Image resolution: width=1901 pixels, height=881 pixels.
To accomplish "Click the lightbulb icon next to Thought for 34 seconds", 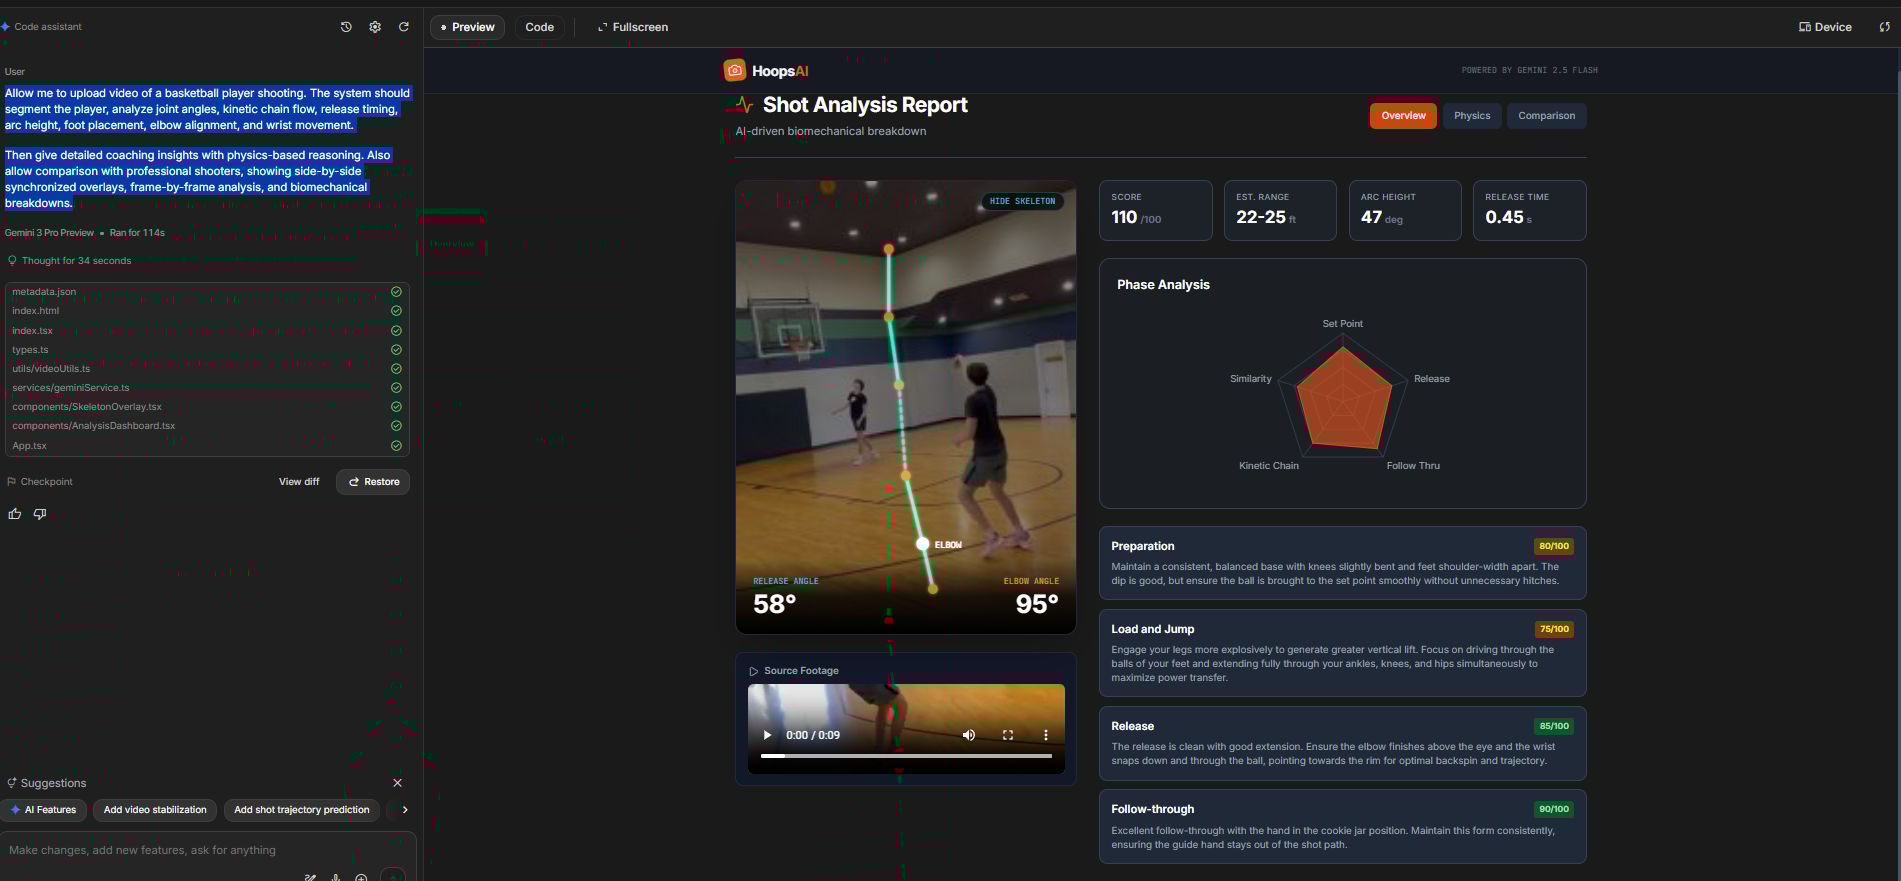I will pyautogui.click(x=12, y=260).
